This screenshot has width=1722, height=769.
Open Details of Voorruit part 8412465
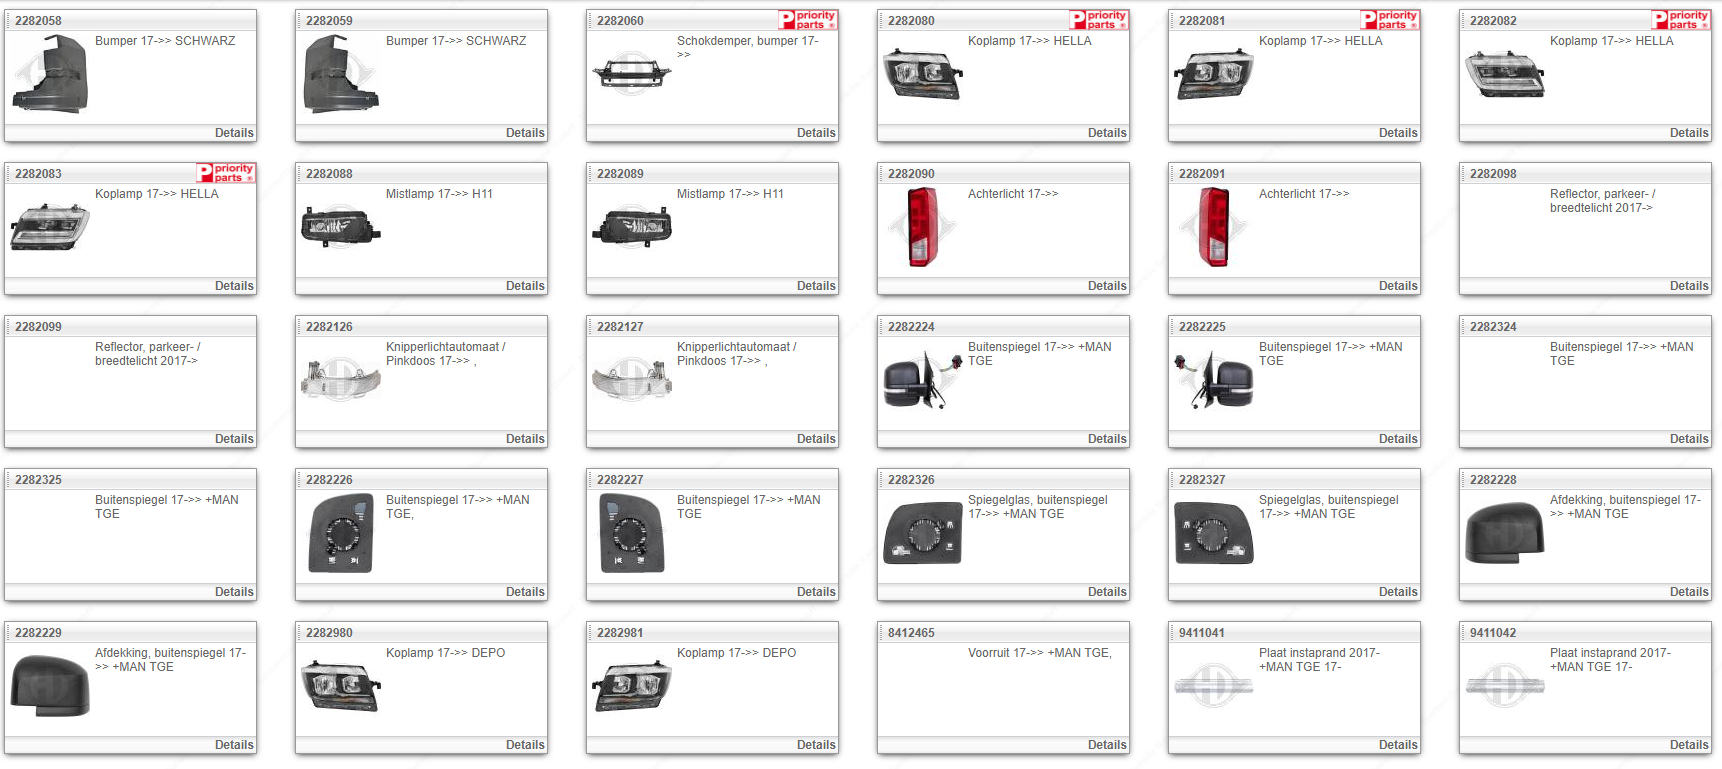(x=1107, y=745)
